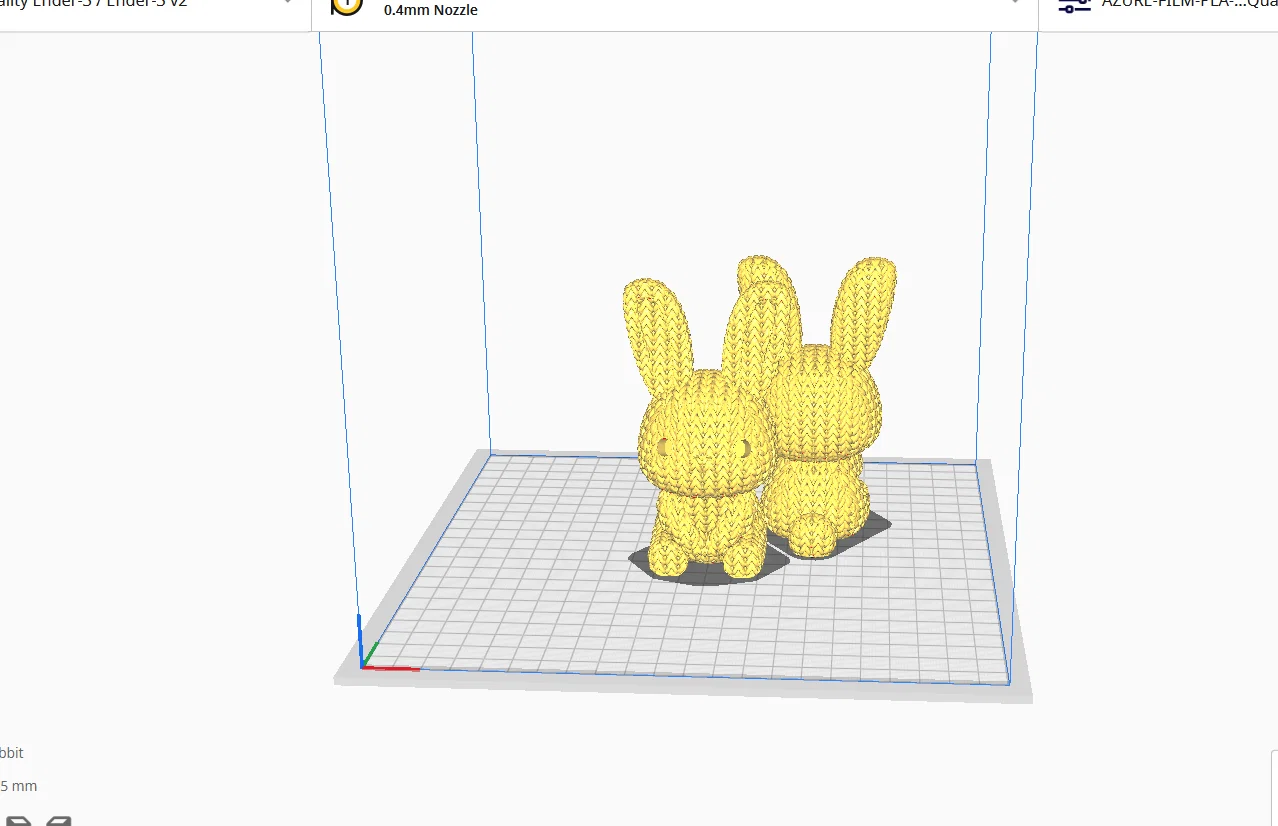Image resolution: width=1278 pixels, height=826 pixels.
Task: Click the '5 mm' dimensions text
Action: 19,786
